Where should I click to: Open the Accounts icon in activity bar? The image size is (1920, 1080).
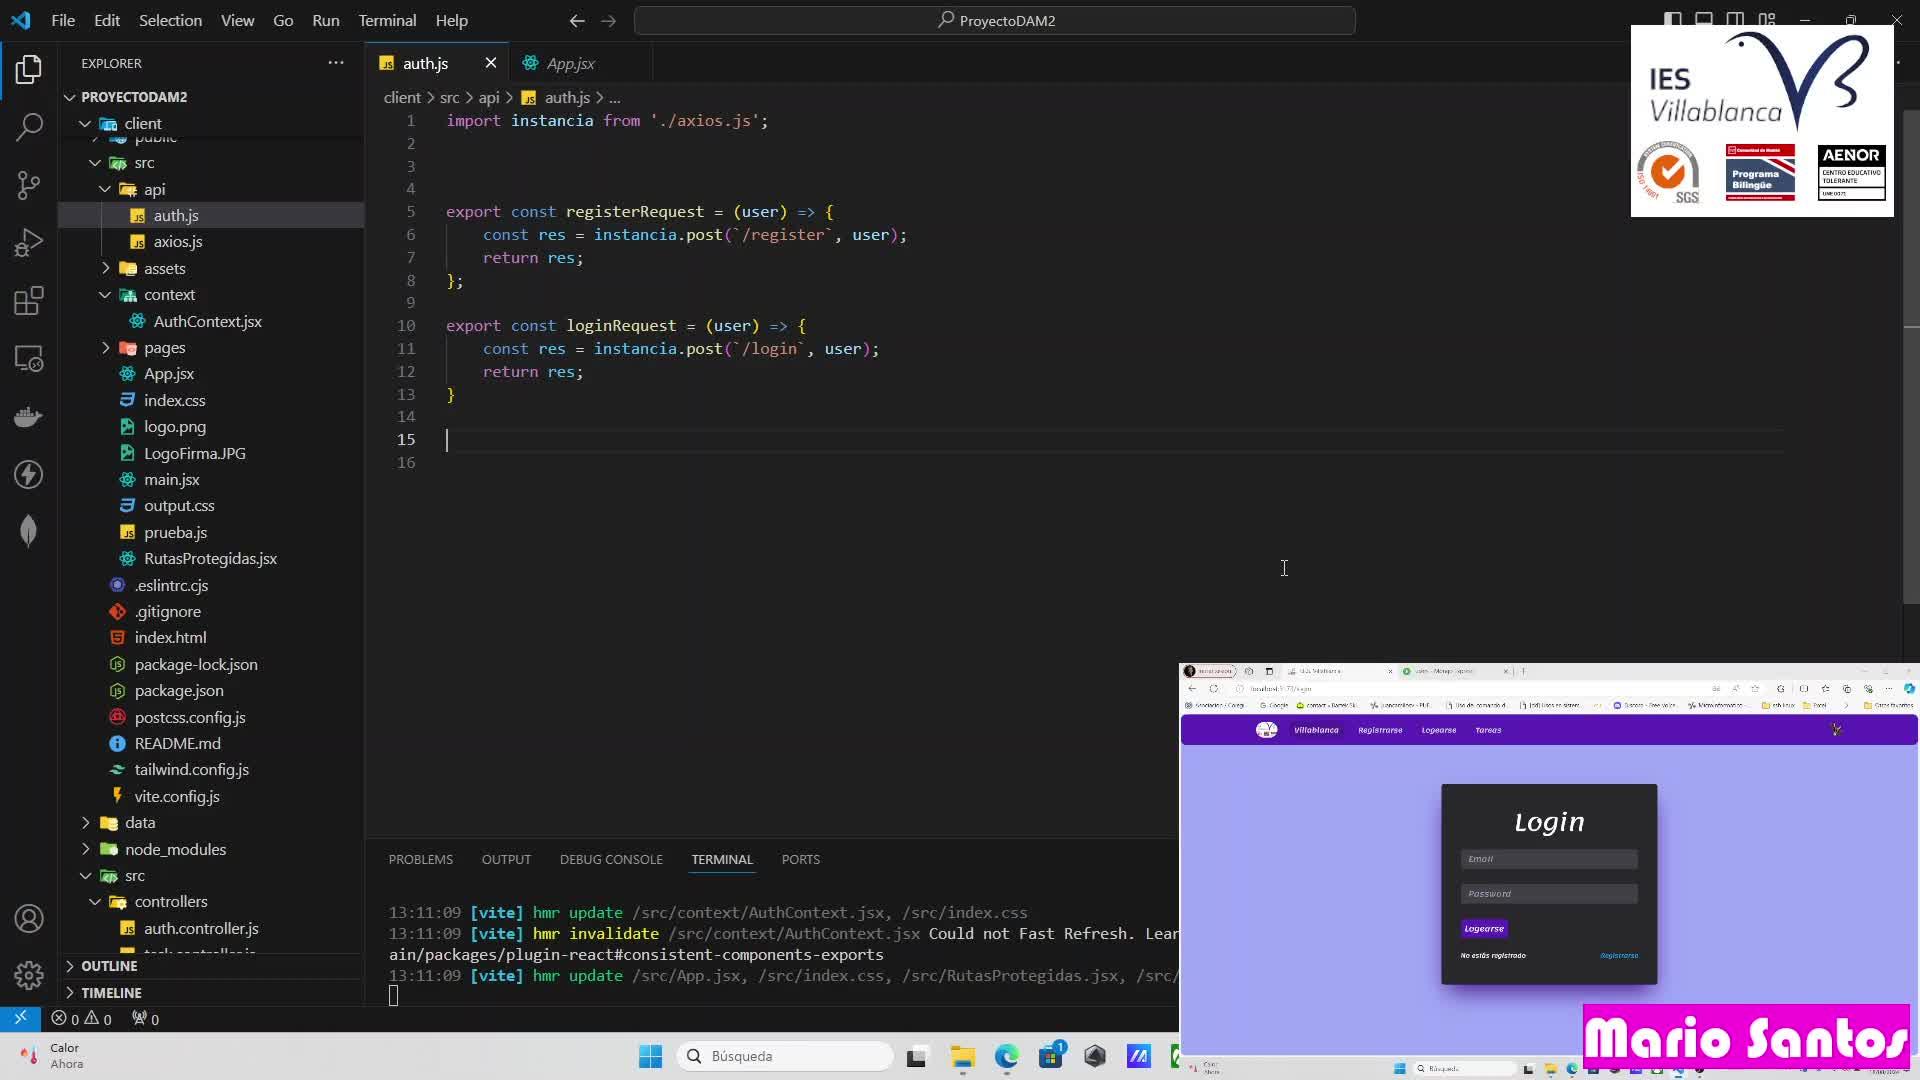tap(29, 918)
